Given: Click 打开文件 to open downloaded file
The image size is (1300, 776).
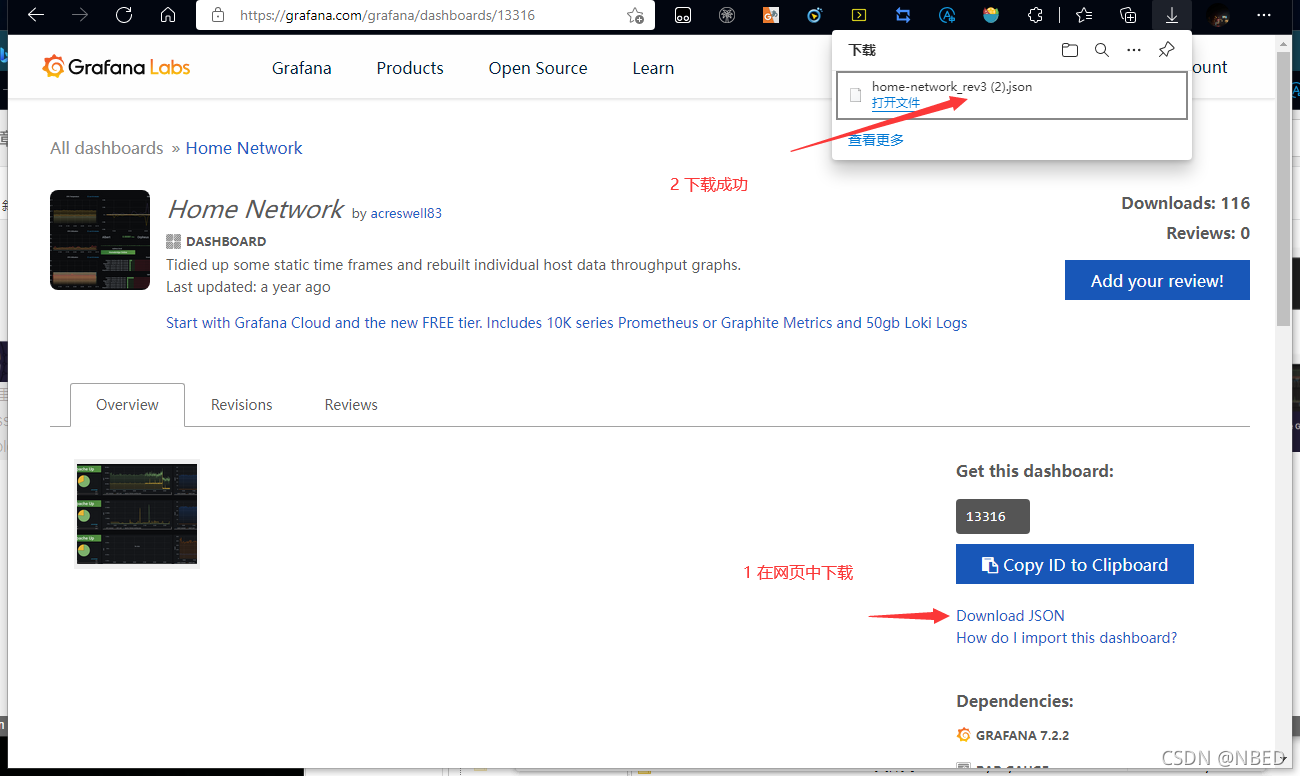Looking at the screenshot, I should pyautogui.click(x=896, y=102).
